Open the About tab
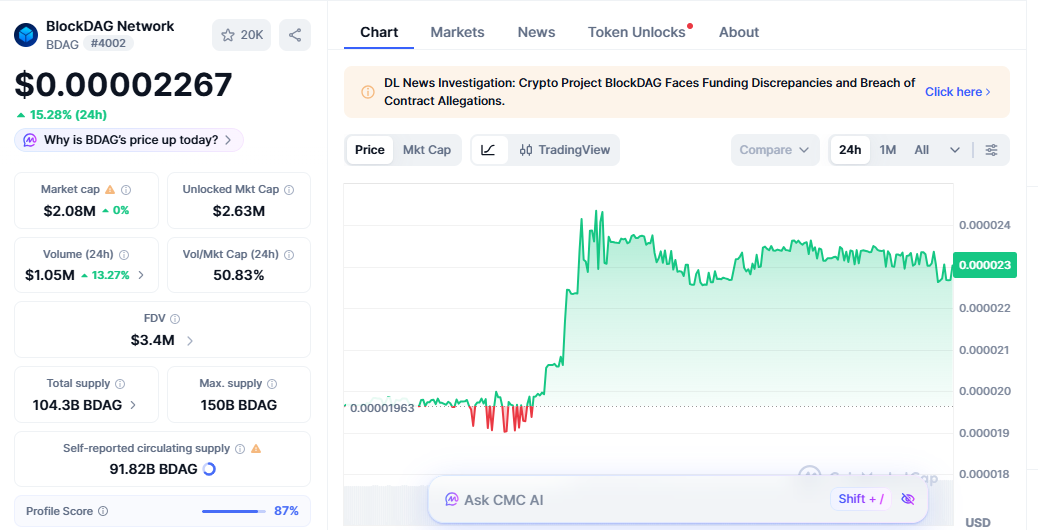Screen dimensions: 1038x530 click(739, 32)
